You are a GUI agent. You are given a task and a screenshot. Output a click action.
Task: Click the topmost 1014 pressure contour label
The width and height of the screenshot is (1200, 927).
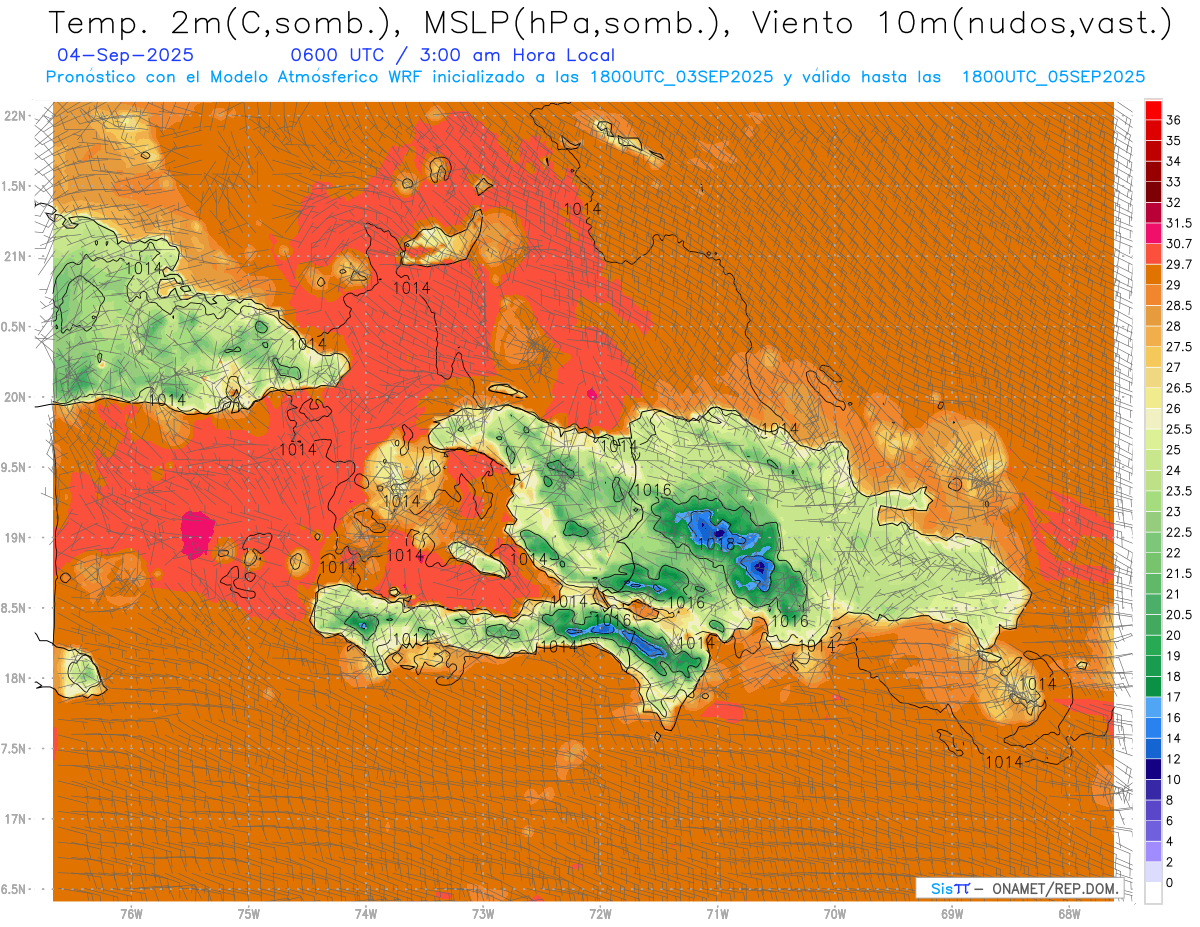582,209
